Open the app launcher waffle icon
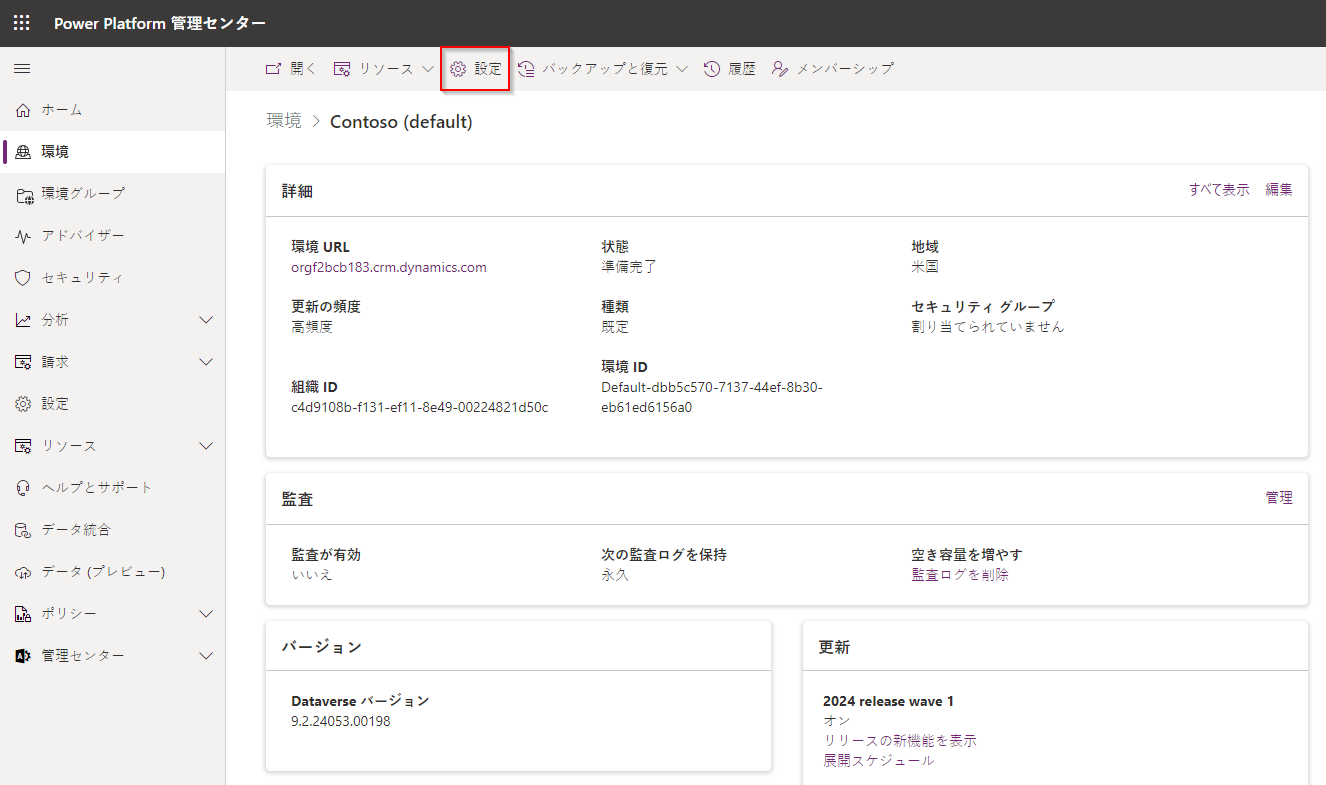Screen dimensions: 1326x785 point(22,23)
